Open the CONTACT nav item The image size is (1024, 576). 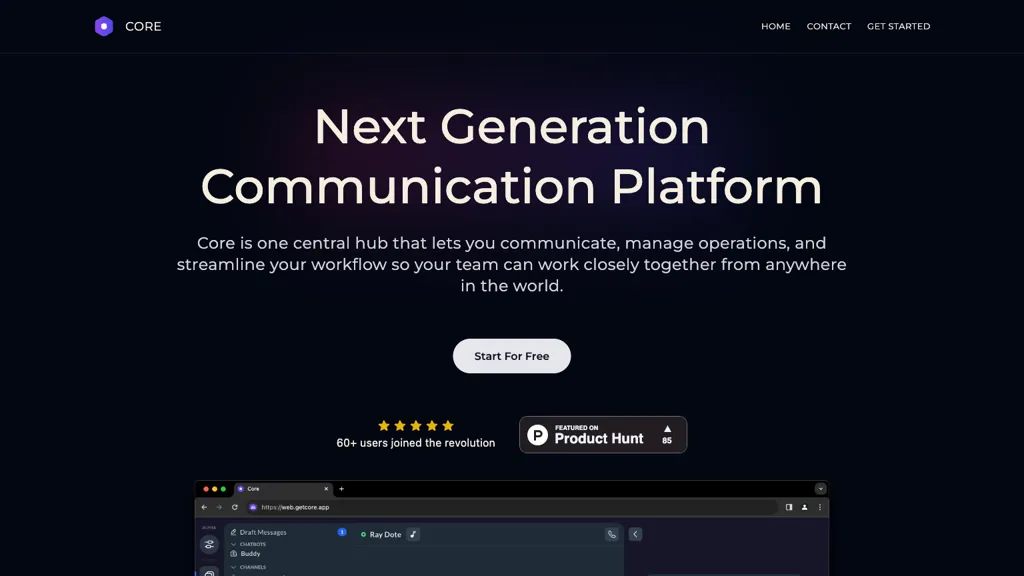click(x=829, y=26)
